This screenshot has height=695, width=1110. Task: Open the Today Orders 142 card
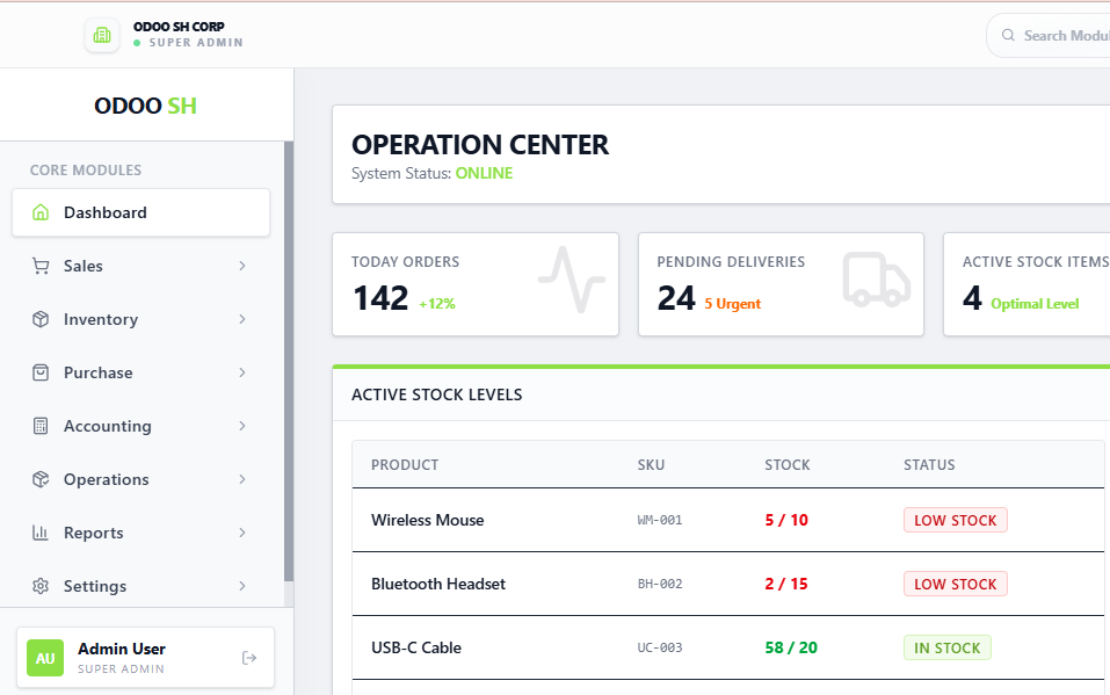[476, 285]
